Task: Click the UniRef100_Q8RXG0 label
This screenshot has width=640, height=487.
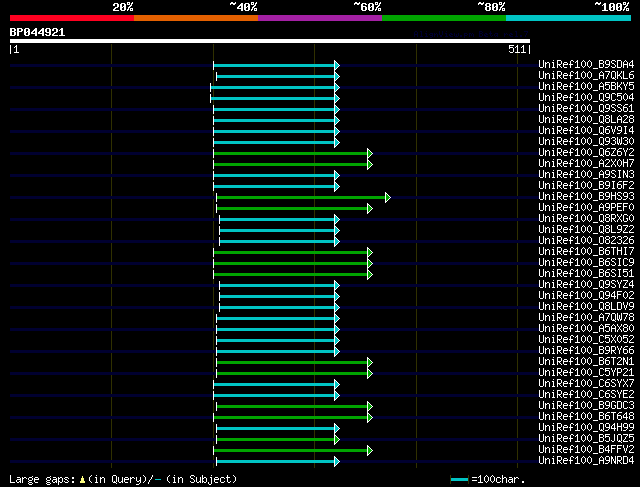Action: point(586,219)
